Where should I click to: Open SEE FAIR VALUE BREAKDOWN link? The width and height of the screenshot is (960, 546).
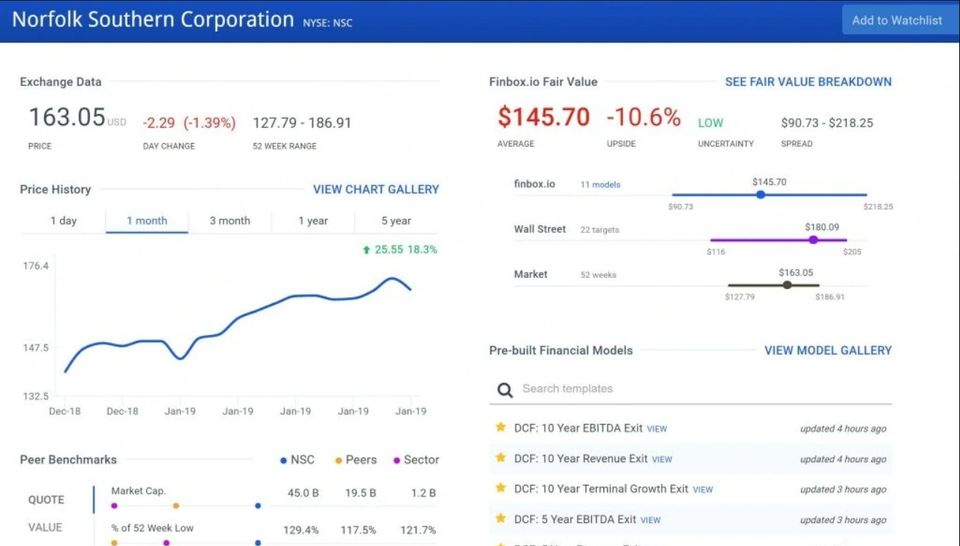tap(808, 82)
